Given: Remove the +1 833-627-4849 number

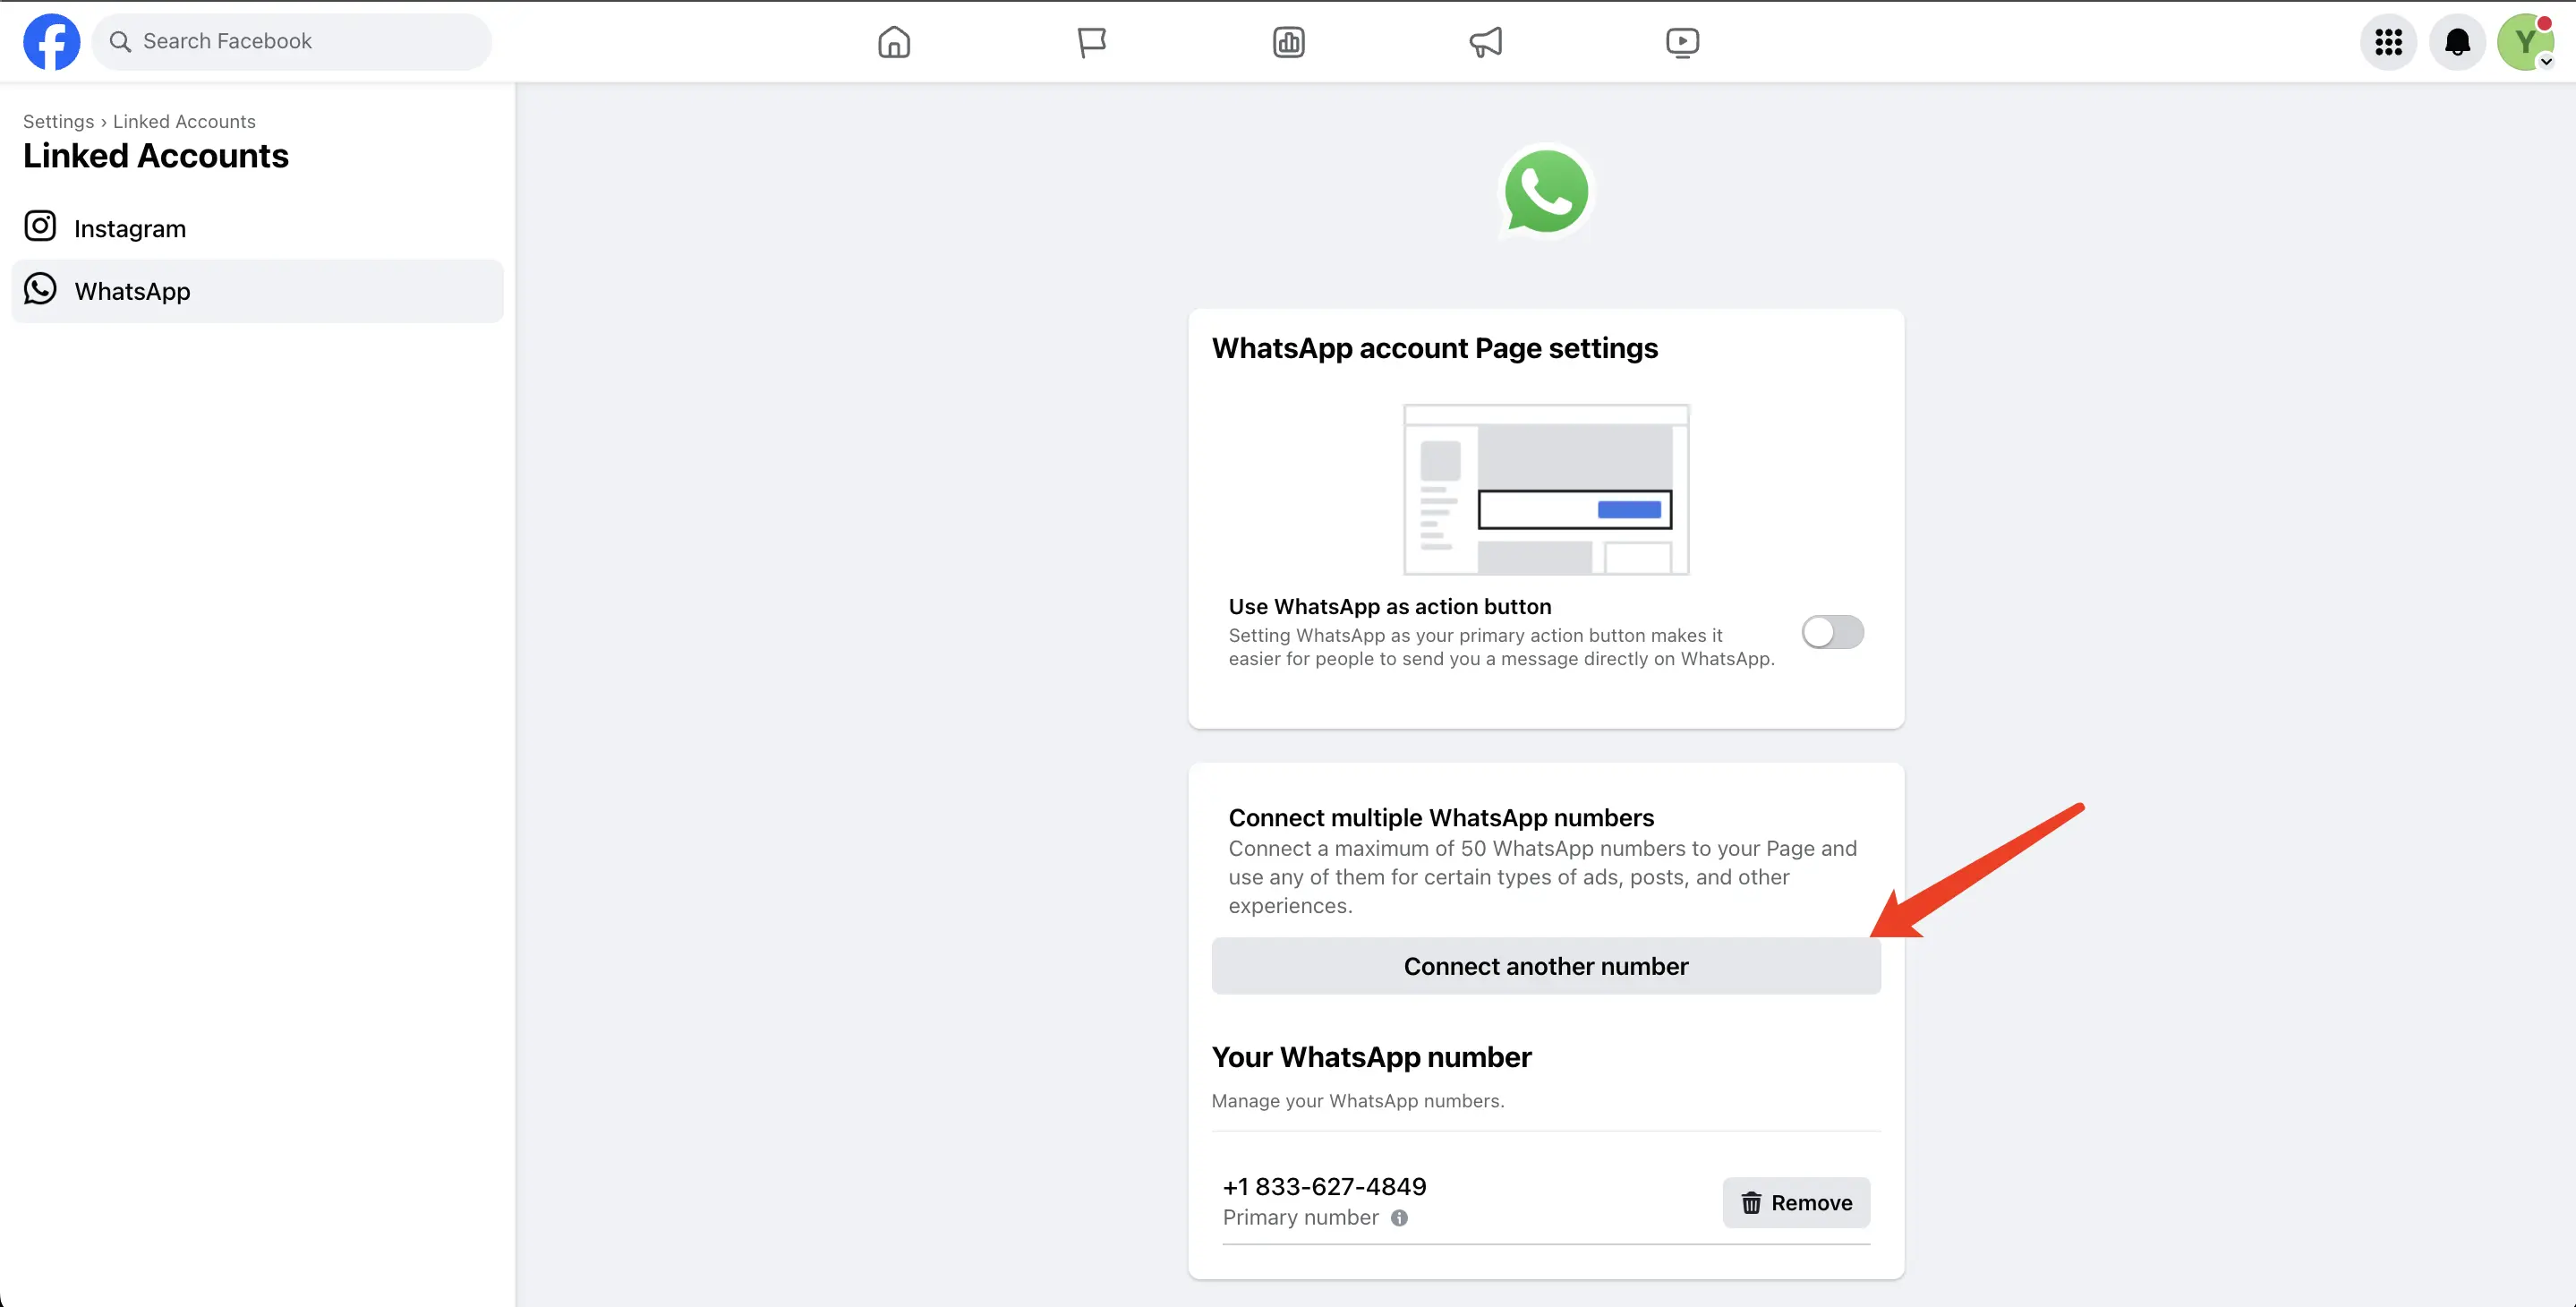Looking at the screenshot, I should pyautogui.click(x=1796, y=1203).
